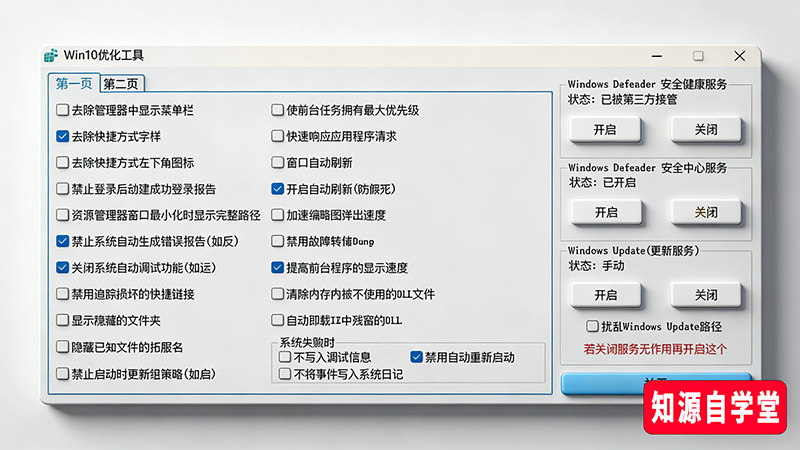This screenshot has height=450, width=800.
Task: Uncheck 禁用自动重新启动 option
Action: click(x=417, y=357)
